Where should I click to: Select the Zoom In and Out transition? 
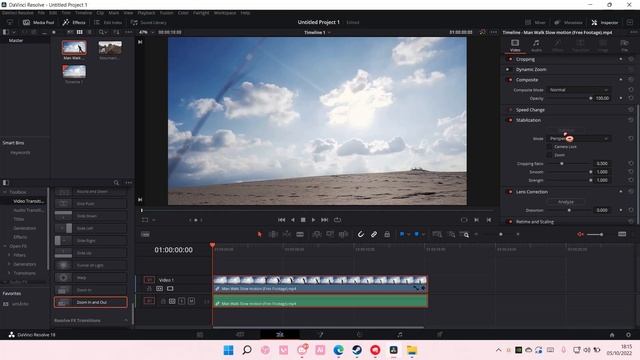click(x=91, y=302)
